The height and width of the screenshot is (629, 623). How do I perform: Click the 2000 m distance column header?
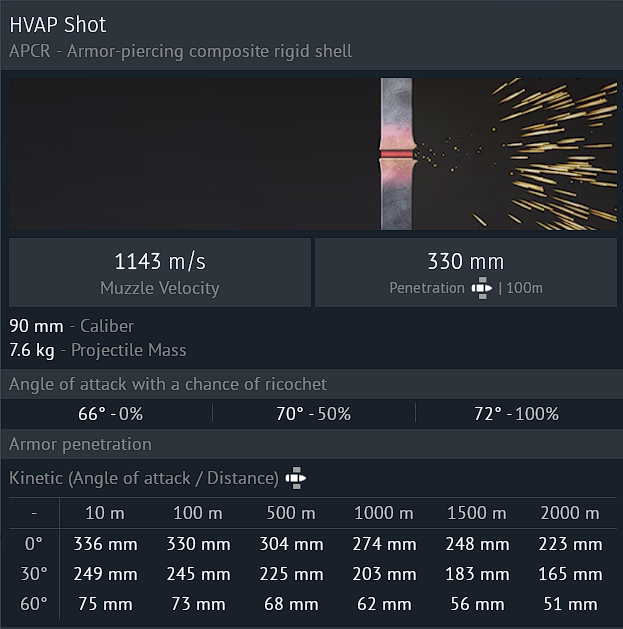(x=570, y=514)
